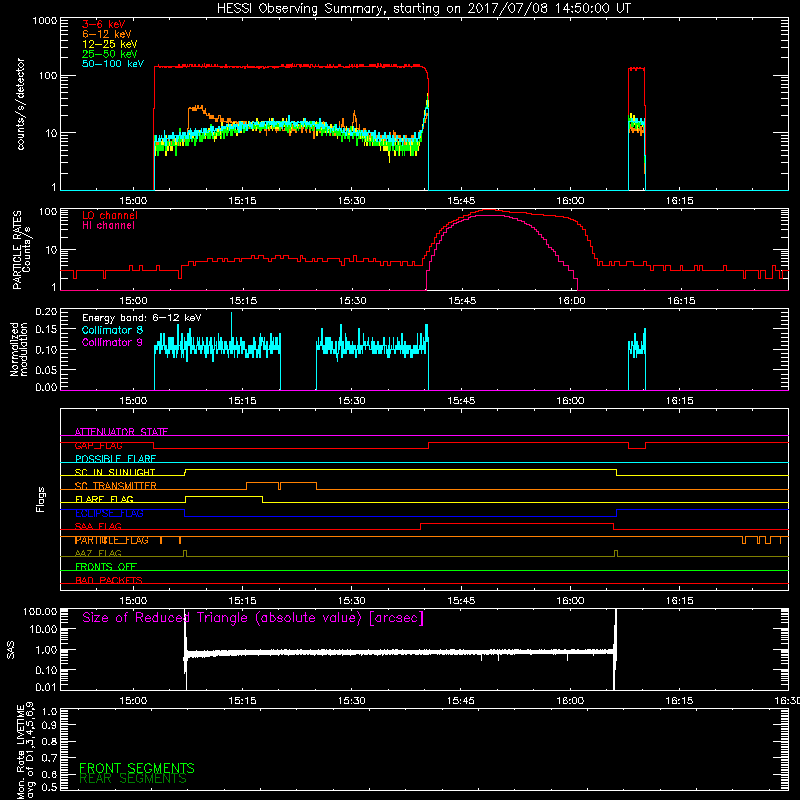Image resolution: width=800 pixels, height=800 pixels.
Task: Click the vertical Flags axis title
Action: (41, 499)
